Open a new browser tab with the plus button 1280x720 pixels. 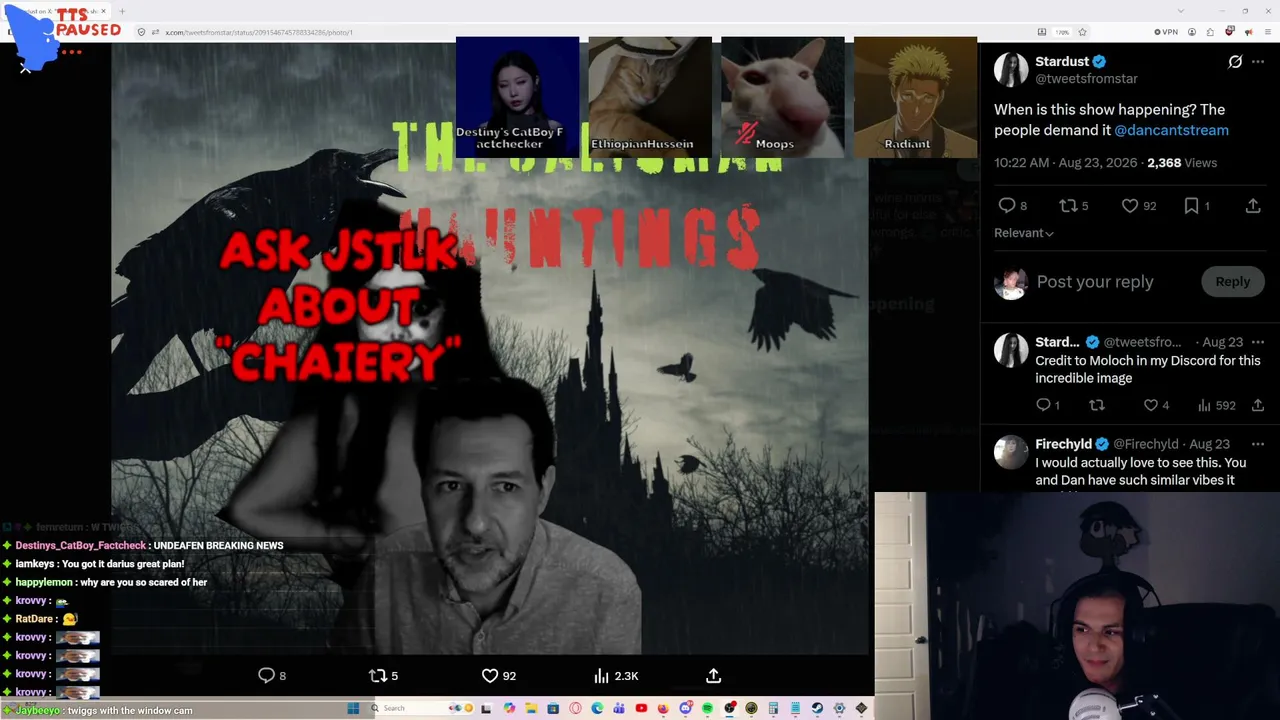point(122,11)
